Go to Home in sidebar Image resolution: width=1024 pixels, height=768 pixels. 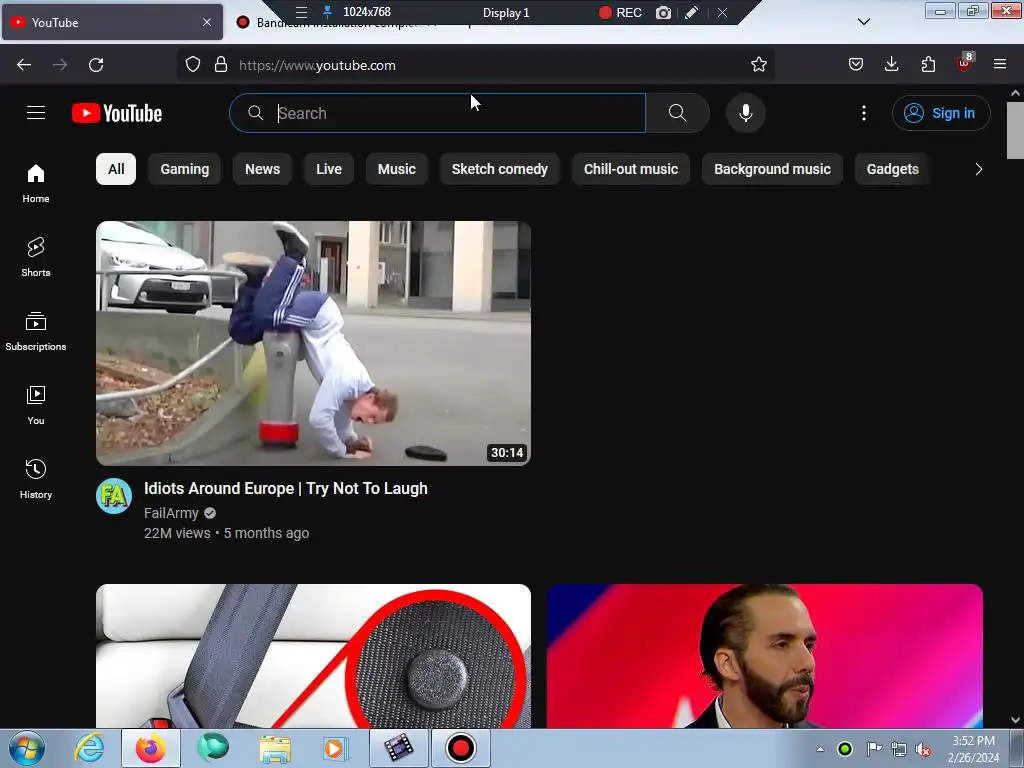[x=36, y=184]
